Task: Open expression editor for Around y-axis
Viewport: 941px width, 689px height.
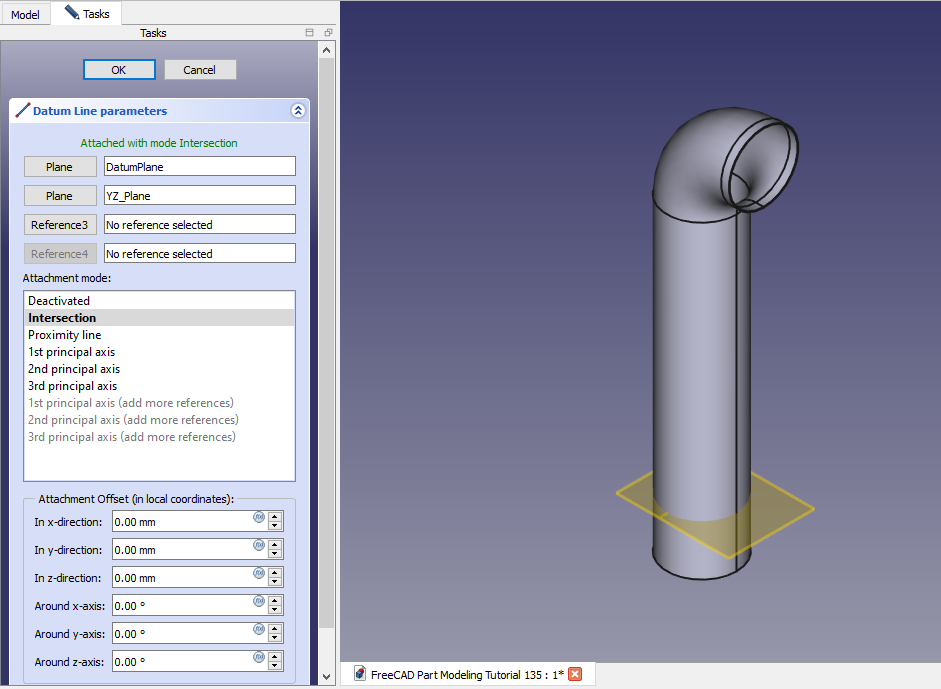Action: click(258, 629)
